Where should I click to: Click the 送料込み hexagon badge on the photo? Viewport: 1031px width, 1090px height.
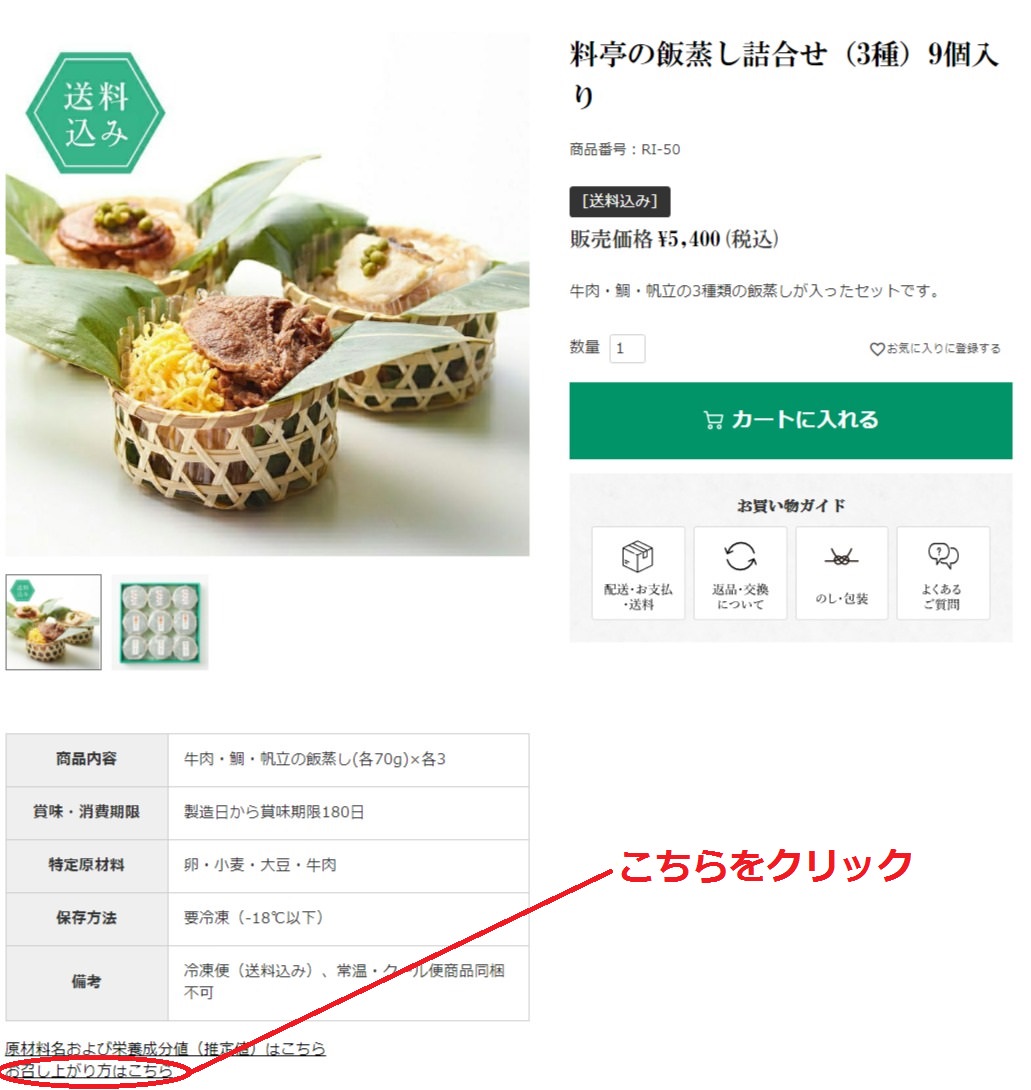point(96,113)
